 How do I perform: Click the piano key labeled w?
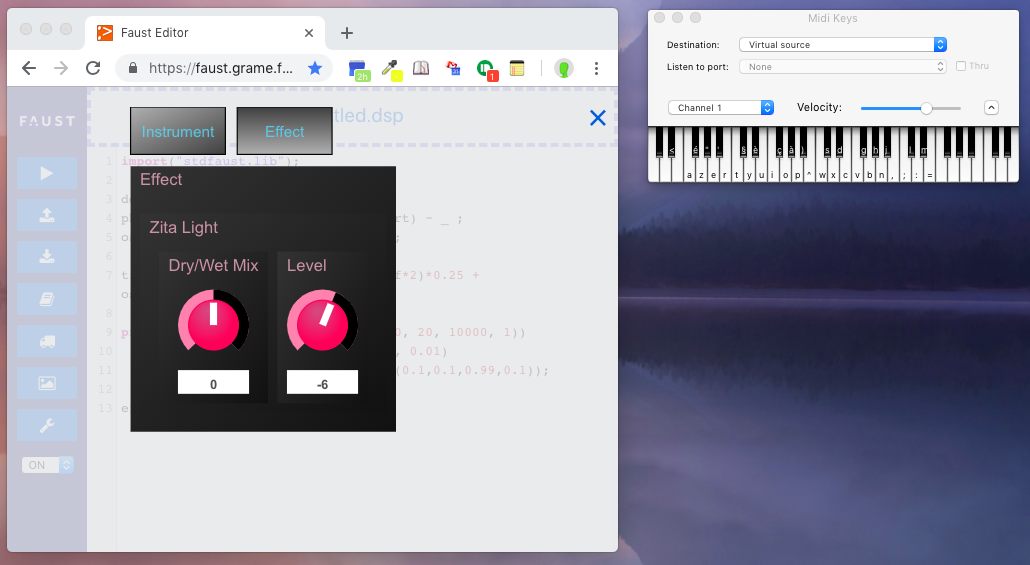822,171
